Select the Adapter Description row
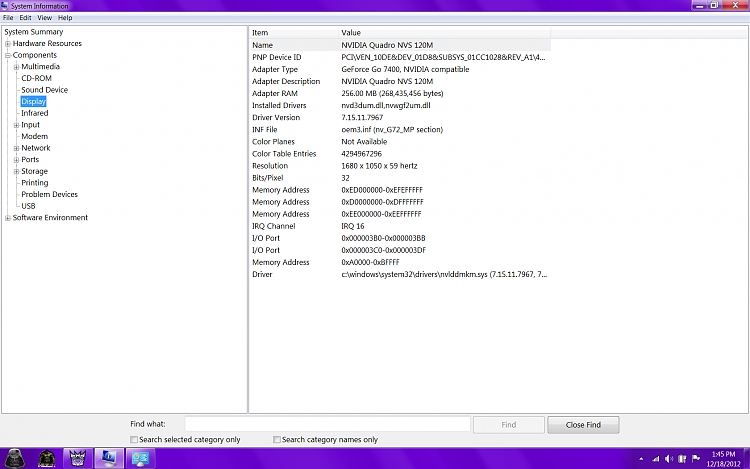 pos(400,81)
